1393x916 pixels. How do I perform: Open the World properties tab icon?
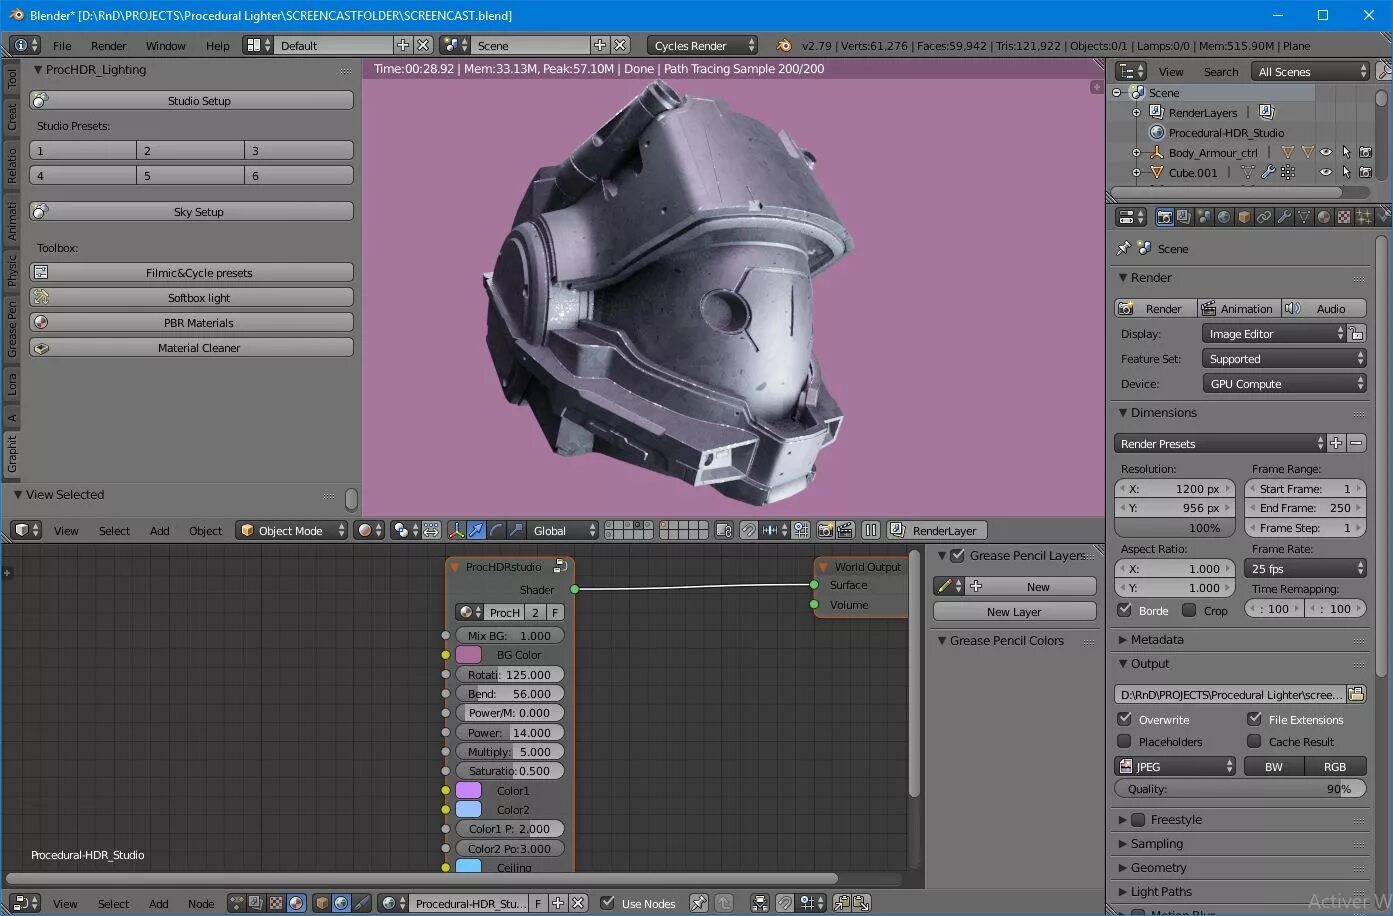tap(1224, 217)
